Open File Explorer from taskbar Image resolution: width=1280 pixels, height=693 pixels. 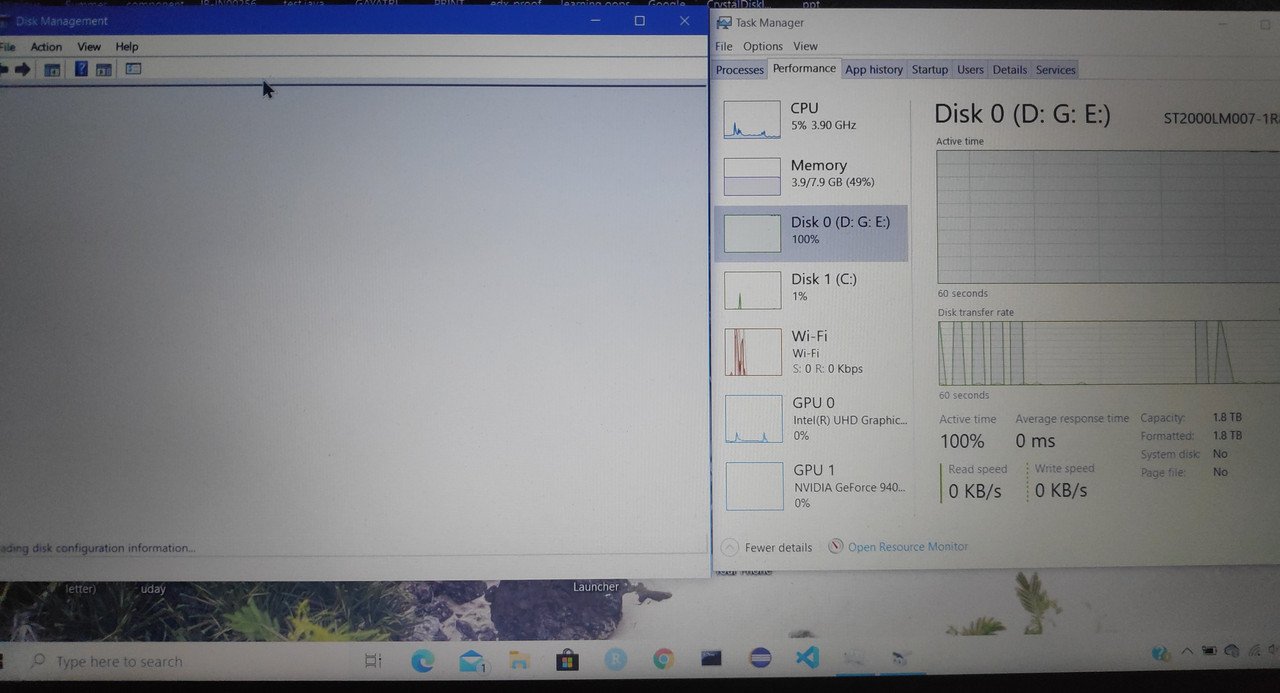(x=519, y=660)
